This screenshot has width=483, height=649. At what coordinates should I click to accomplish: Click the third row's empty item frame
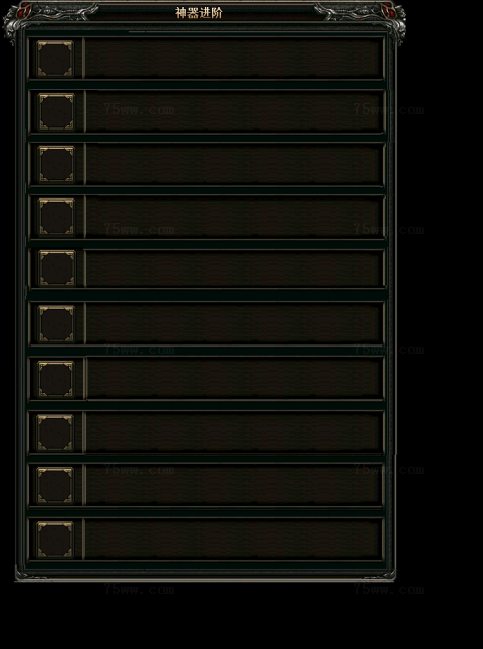click(x=56, y=164)
